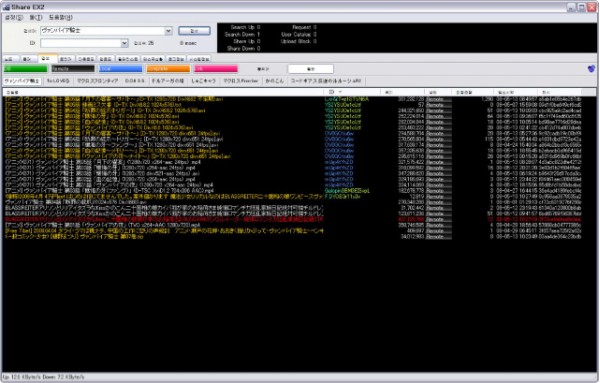The height and width of the screenshot is (383, 600).
Task: Open the コードギアス 反逆のルルーシュ R2 query tab
Action: [326, 81]
